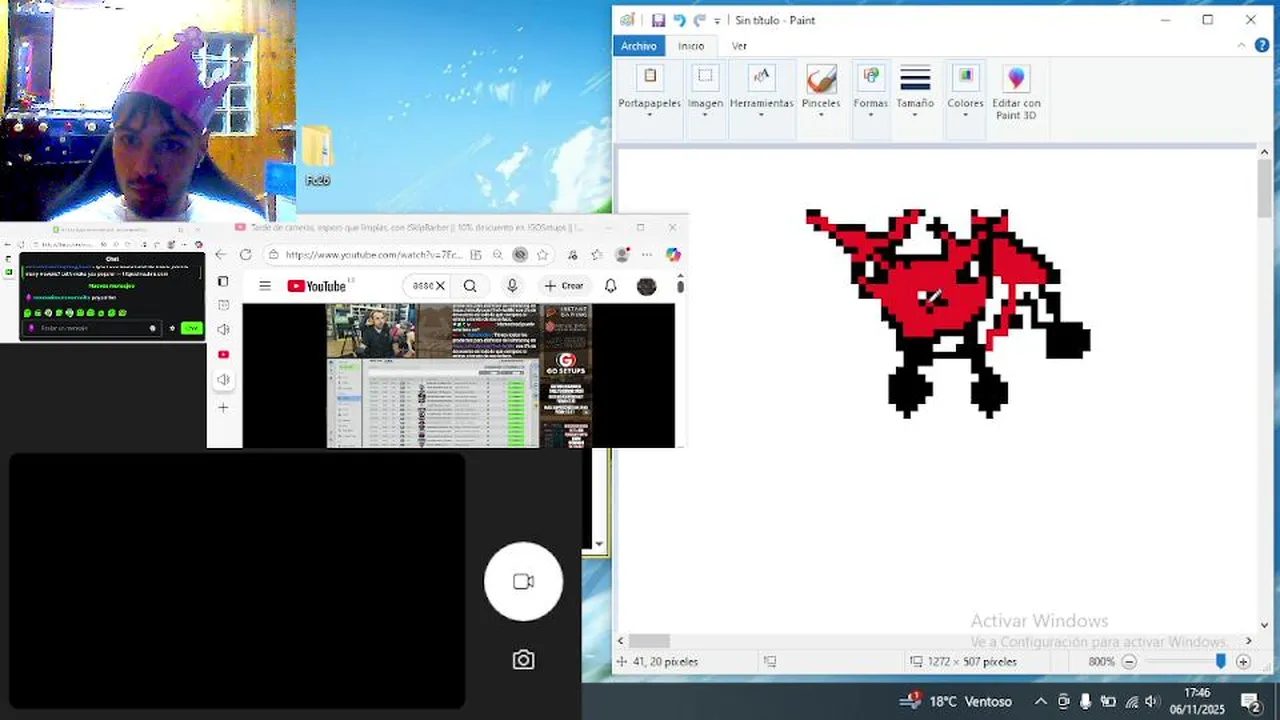Click the star favorite icon in address bar
The height and width of the screenshot is (720, 1280).
[542, 255]
